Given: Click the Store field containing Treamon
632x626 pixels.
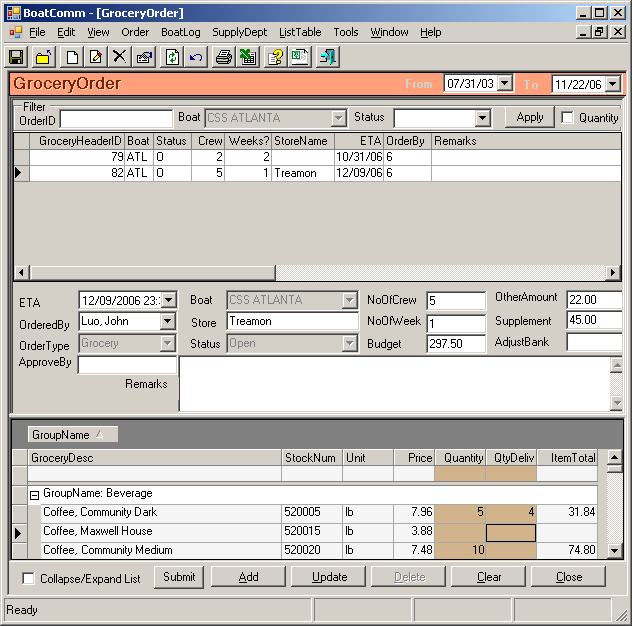Looking at the screenshot, I should click(292, 321).
